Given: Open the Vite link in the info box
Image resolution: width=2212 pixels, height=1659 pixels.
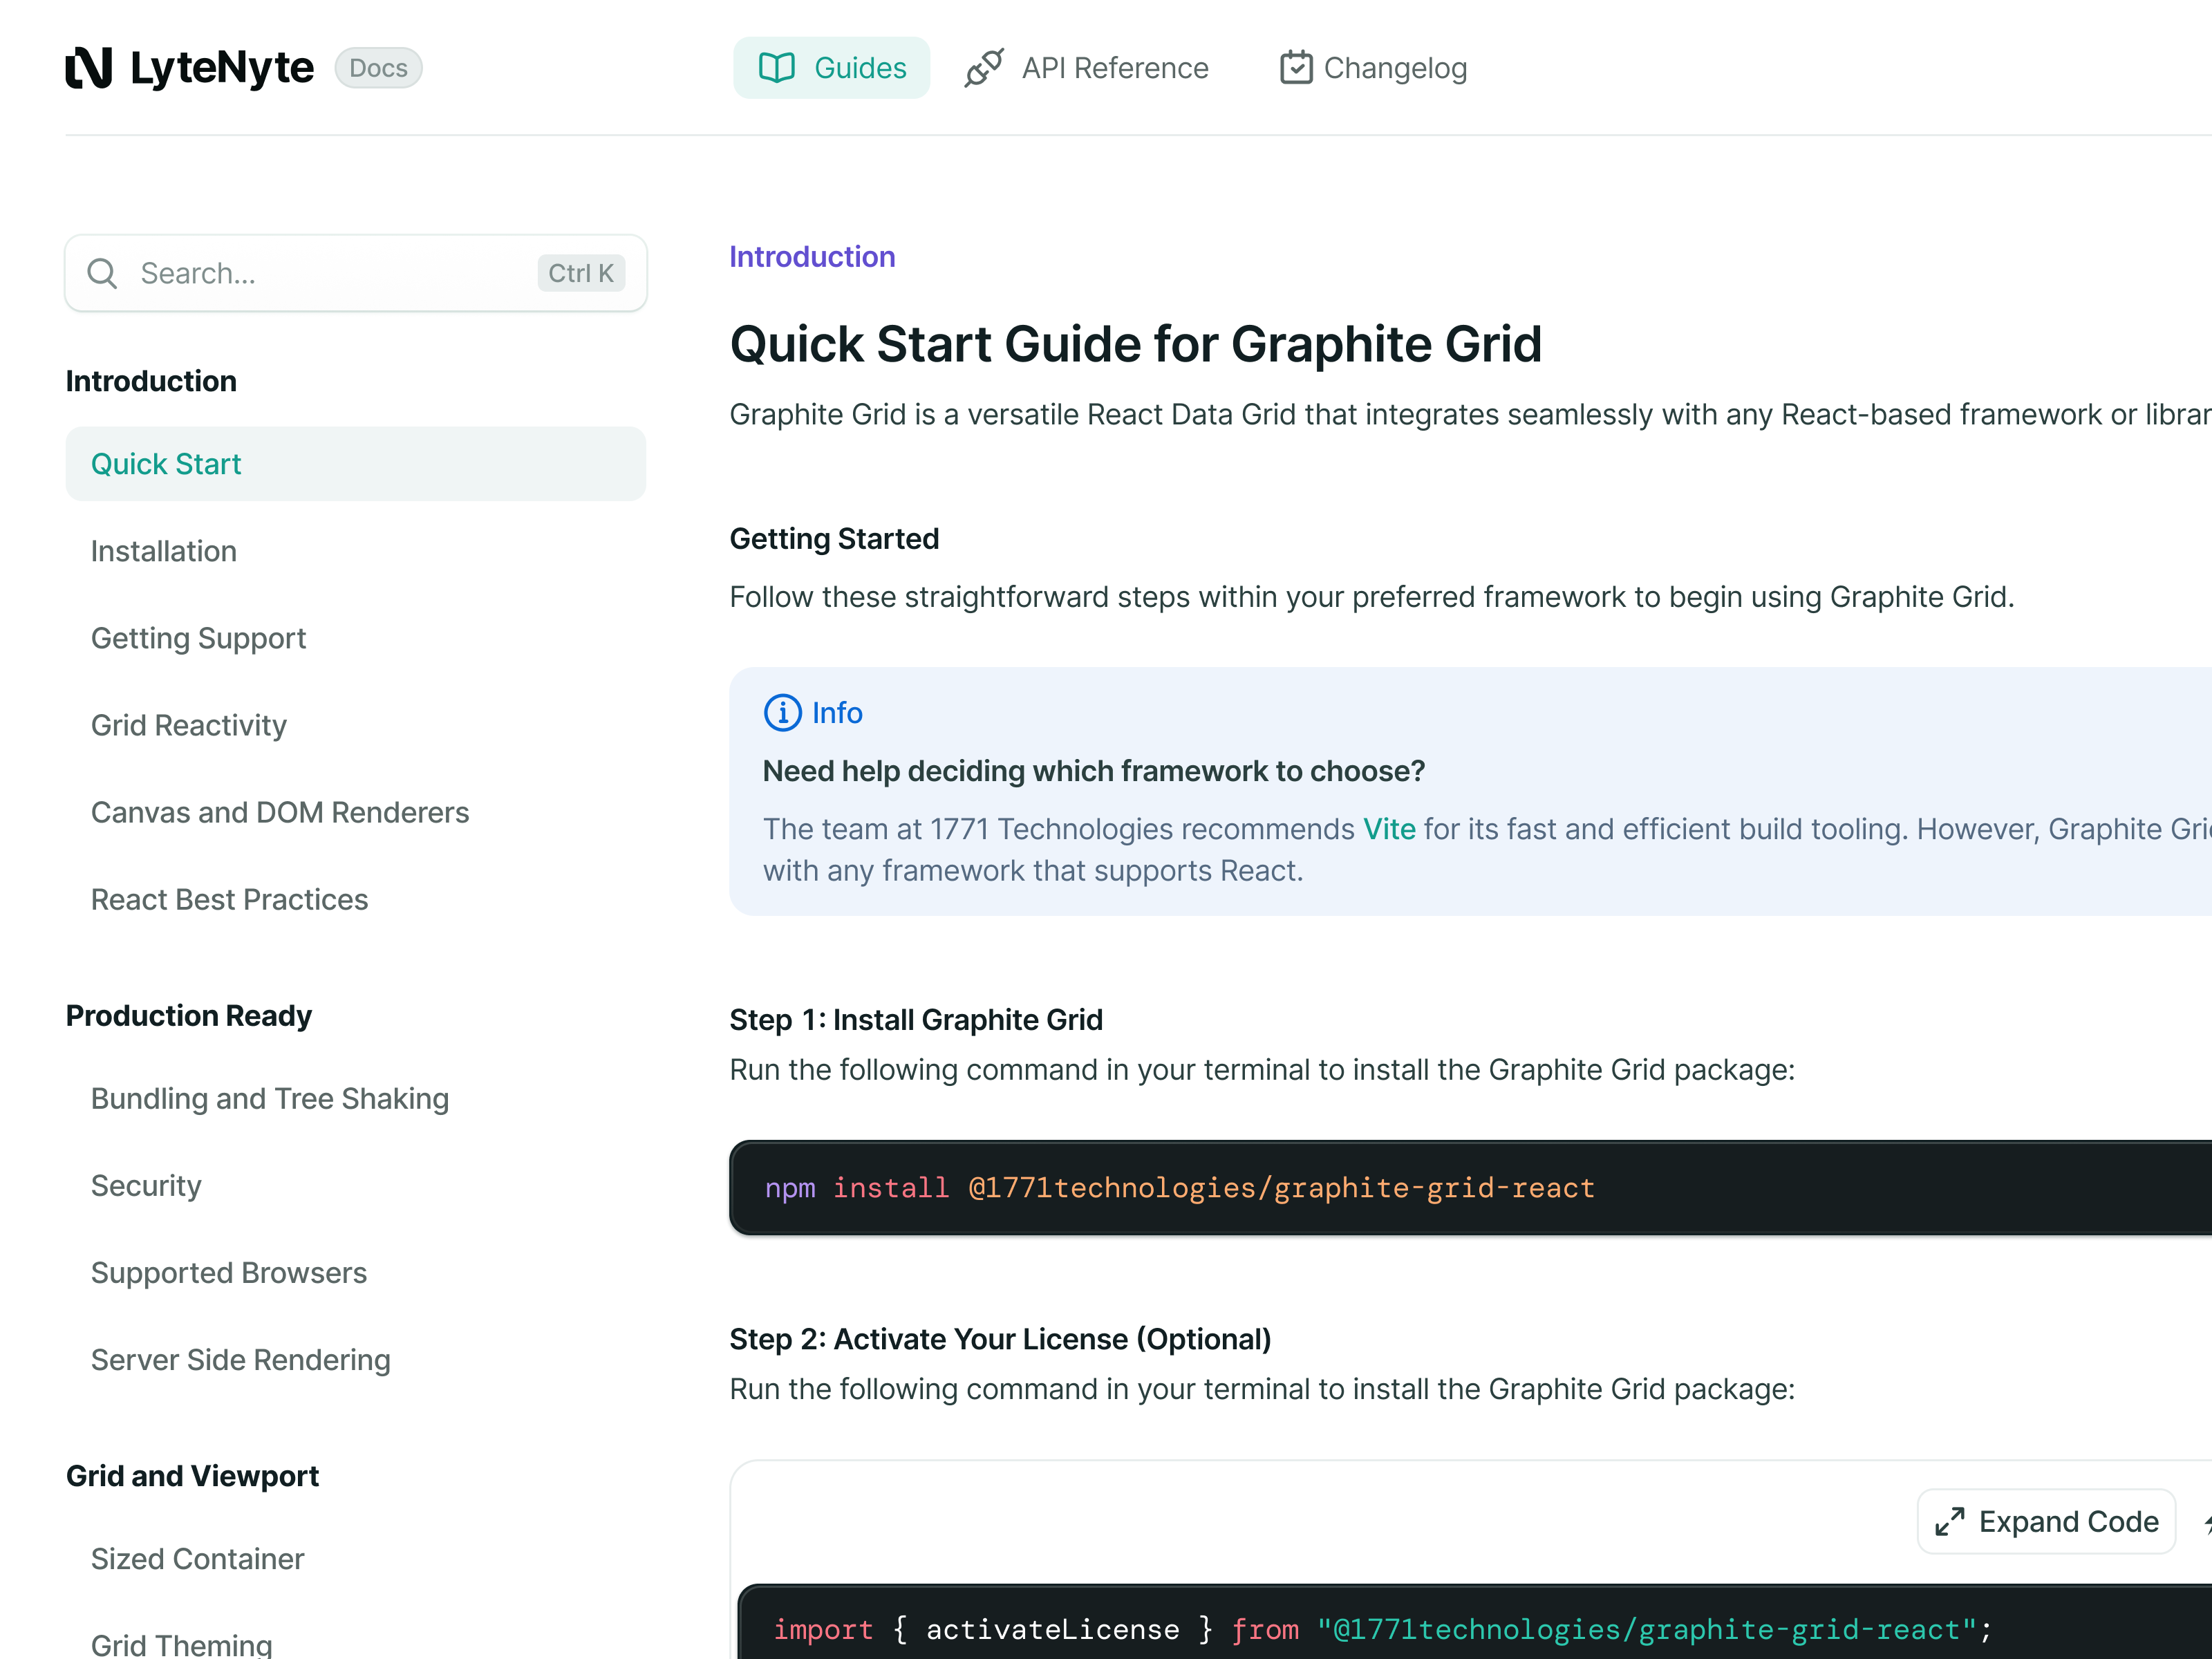Looking at the screenshot, I should point(1389,828).
